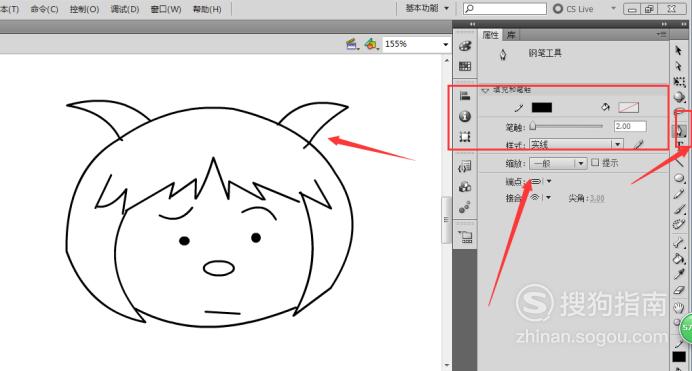Click the black stroke color swatch in Properties

pos(542,107)
